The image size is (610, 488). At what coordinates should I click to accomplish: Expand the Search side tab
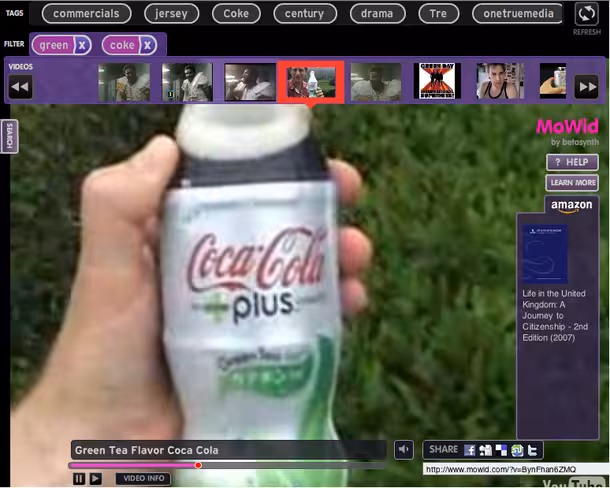[x=9, y=136]
